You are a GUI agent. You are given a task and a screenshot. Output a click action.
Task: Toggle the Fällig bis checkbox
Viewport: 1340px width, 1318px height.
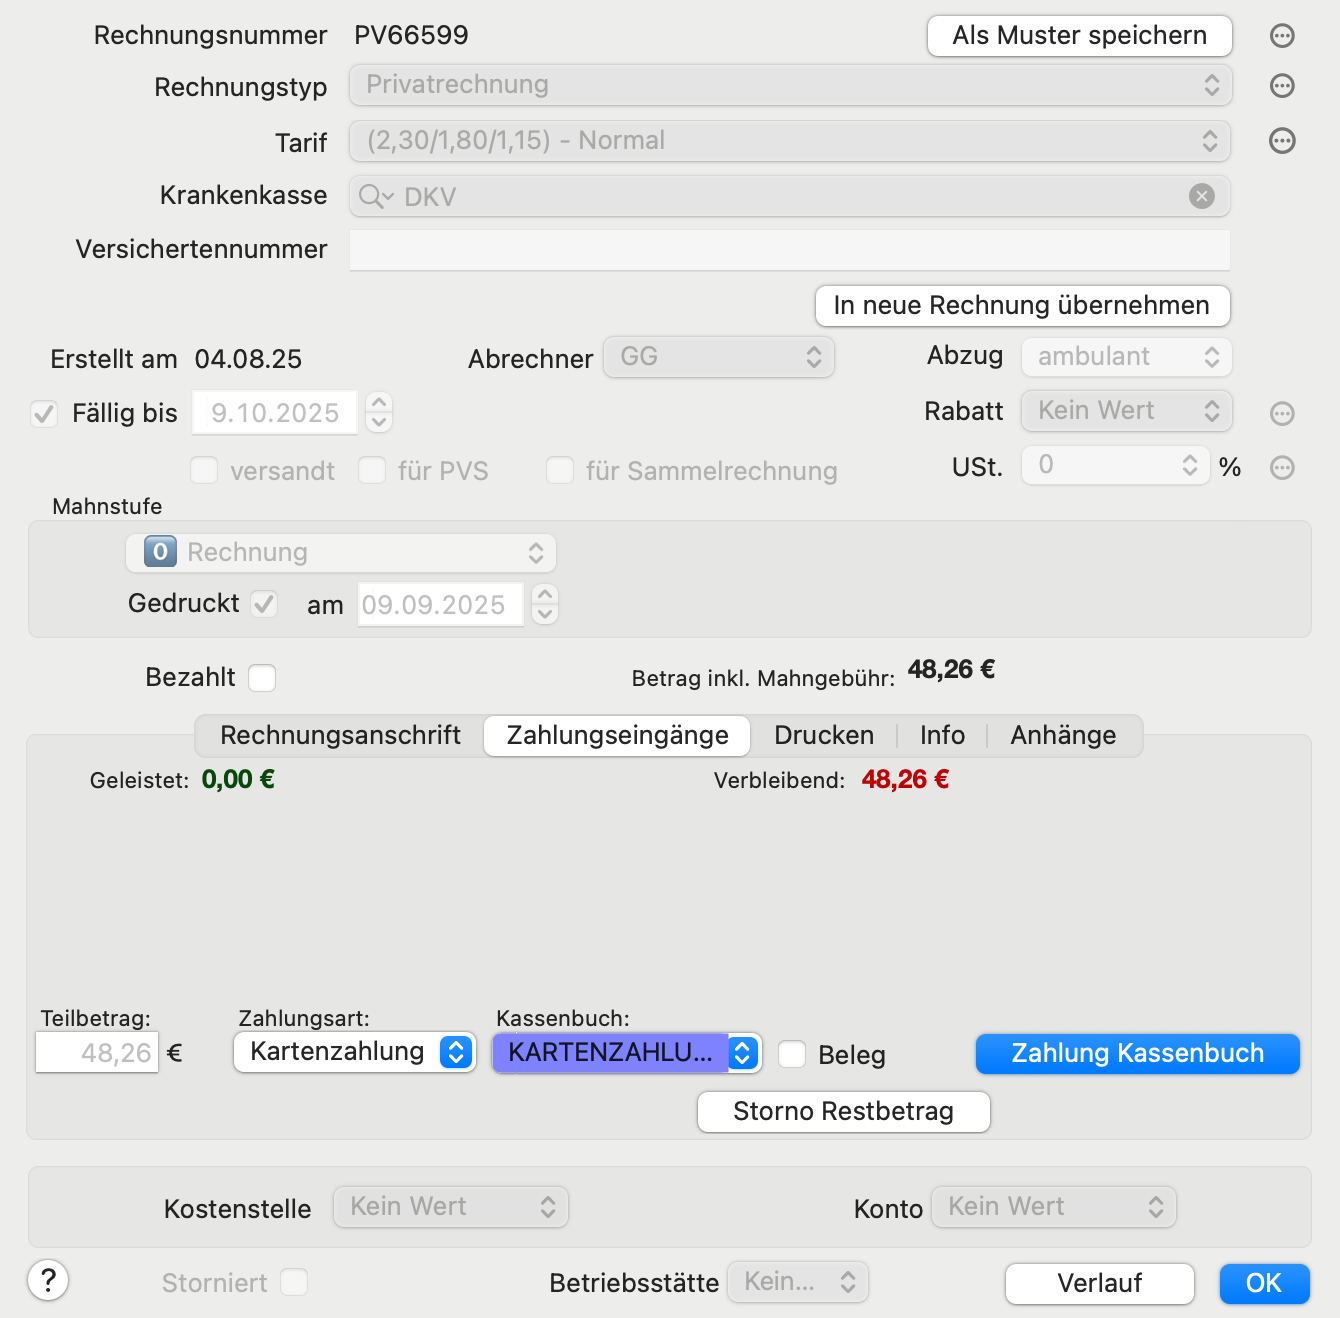coord(44,413)
